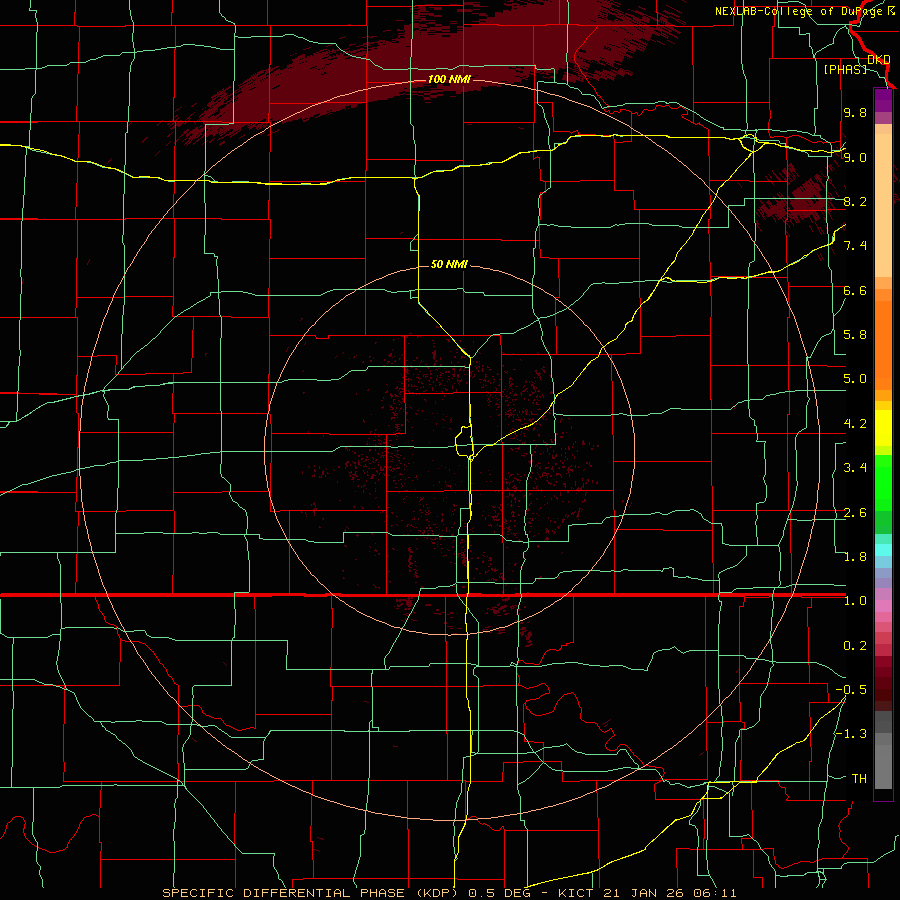Select the cyan color bar segment
900x900 pixels.
[x=883, y=549]
